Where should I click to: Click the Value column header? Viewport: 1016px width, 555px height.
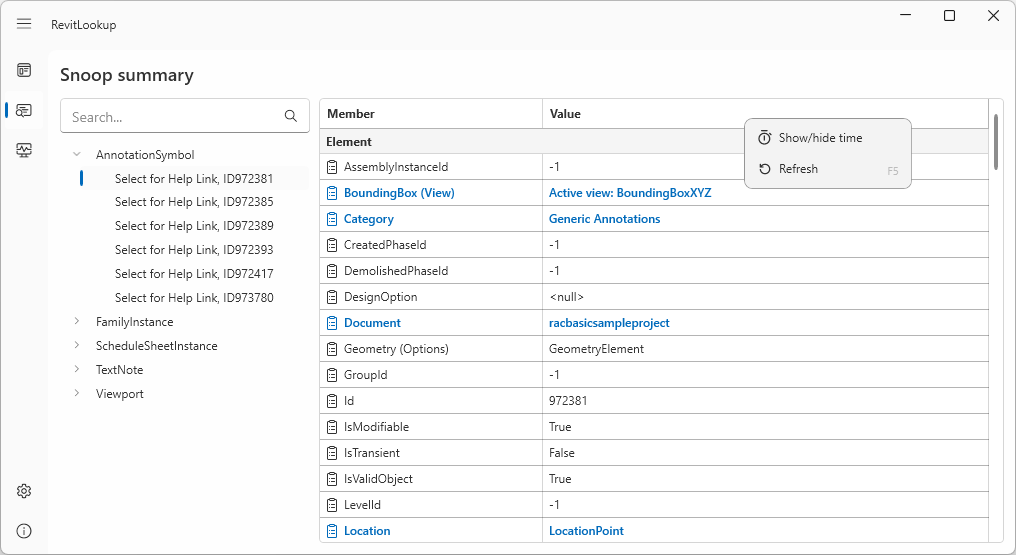[765, 113]
